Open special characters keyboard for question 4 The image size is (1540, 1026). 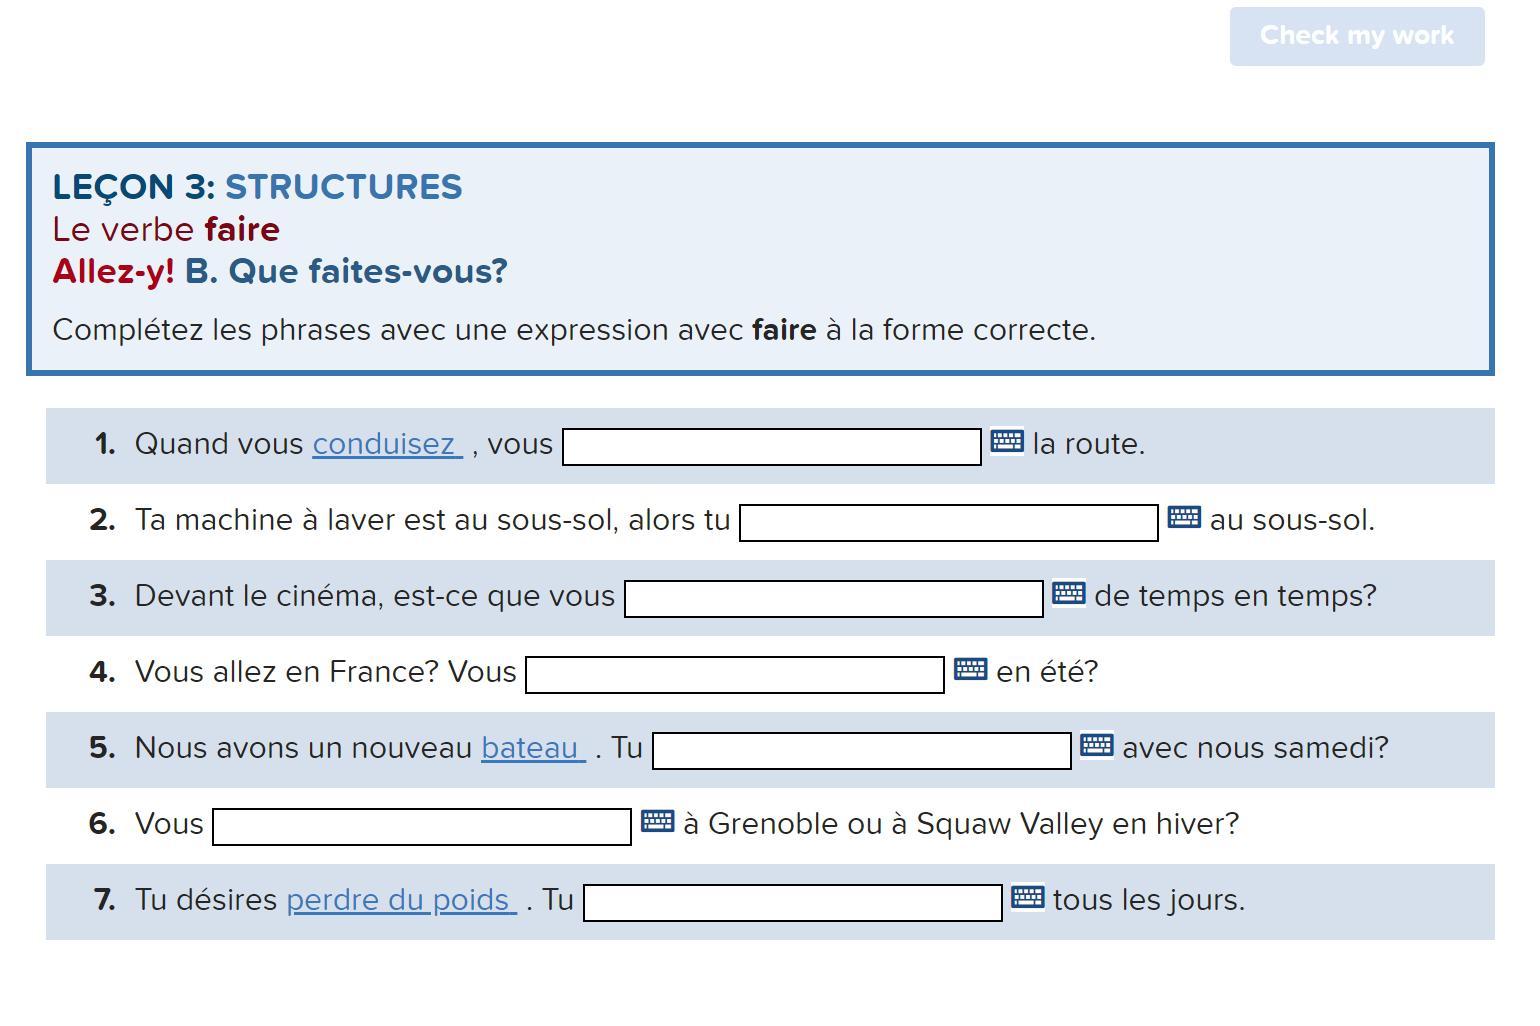click(x=970, y=669)
